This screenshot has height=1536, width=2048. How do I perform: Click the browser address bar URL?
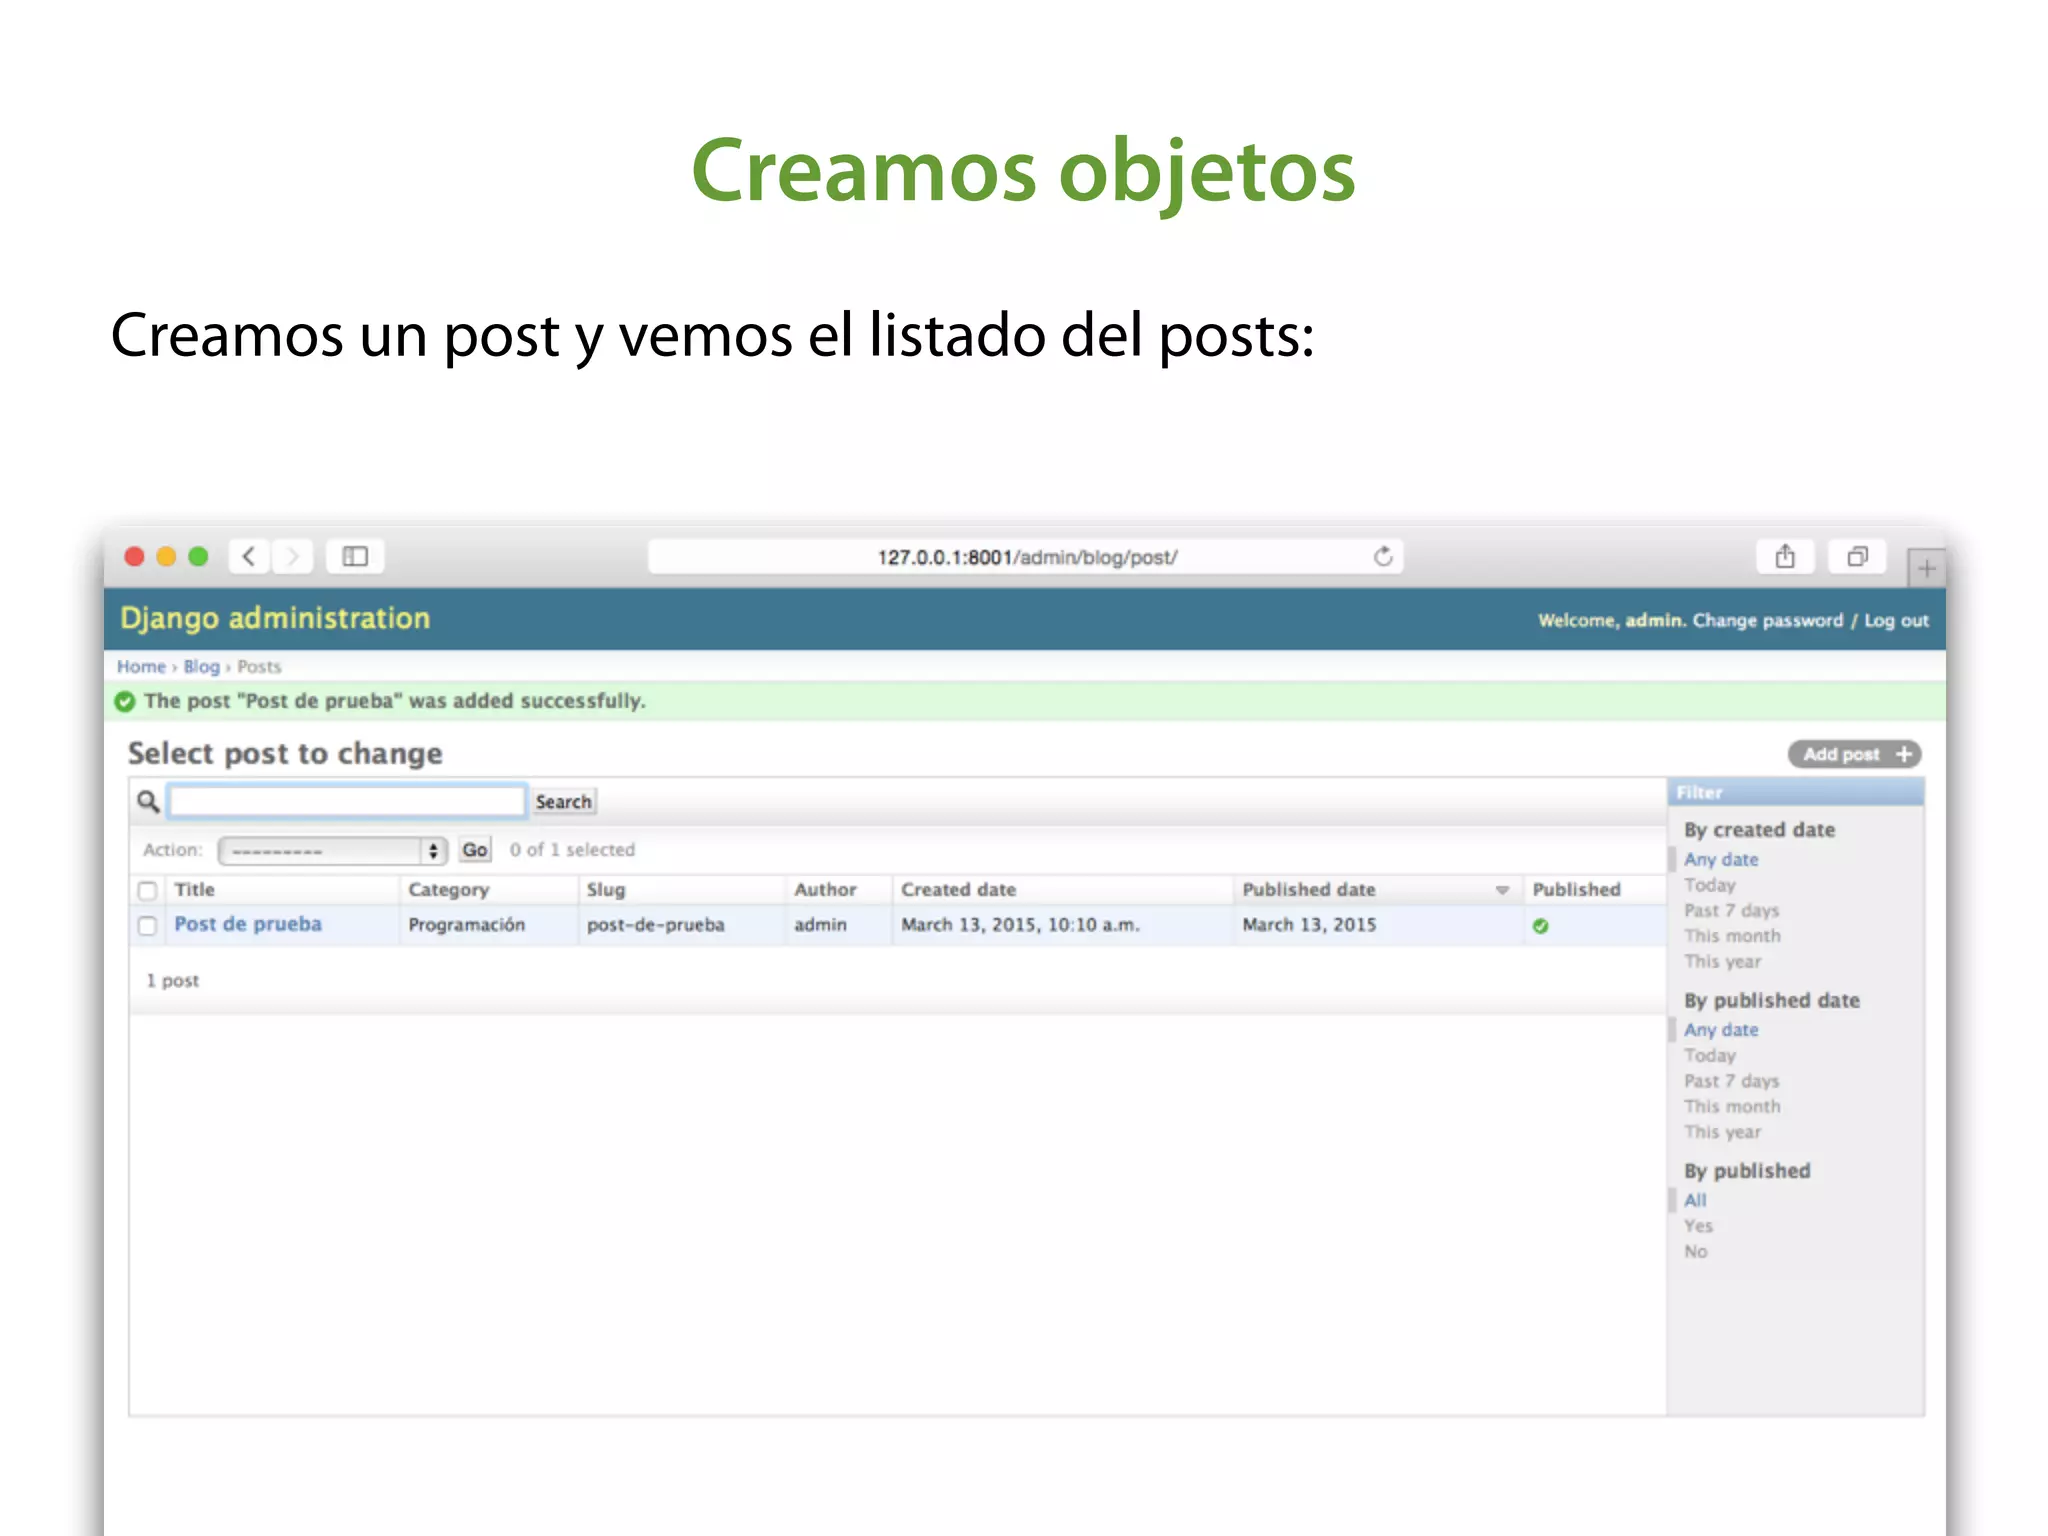(1026, 557)
